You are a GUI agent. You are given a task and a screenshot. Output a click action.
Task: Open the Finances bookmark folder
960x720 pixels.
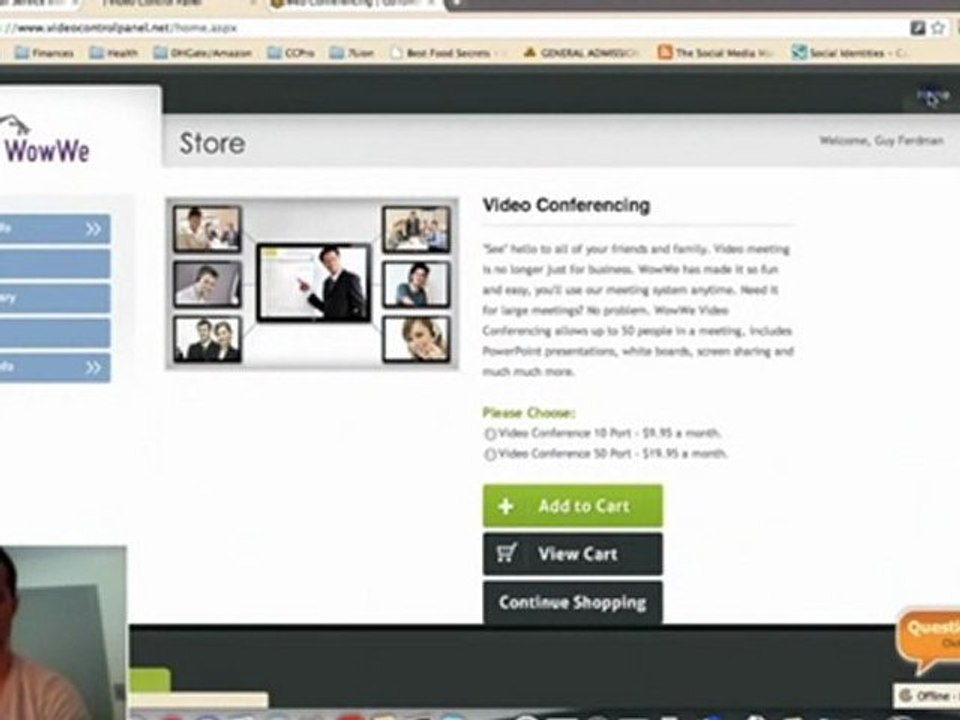pyautogui.click(x=44, y=53)
